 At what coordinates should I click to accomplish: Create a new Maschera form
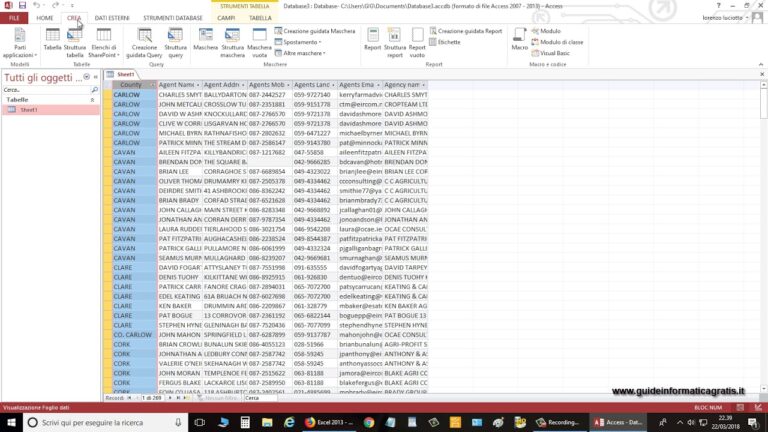coord(206,40)
